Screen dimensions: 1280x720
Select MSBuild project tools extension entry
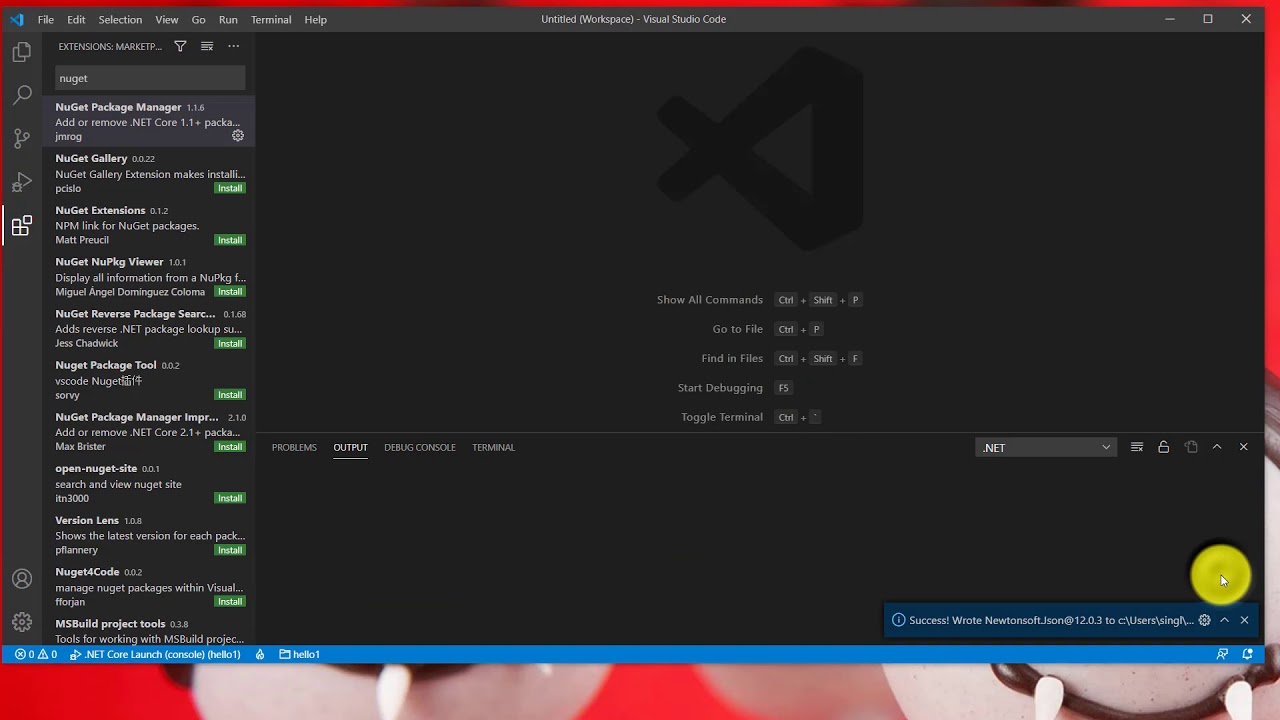click(x=149, y=631)
